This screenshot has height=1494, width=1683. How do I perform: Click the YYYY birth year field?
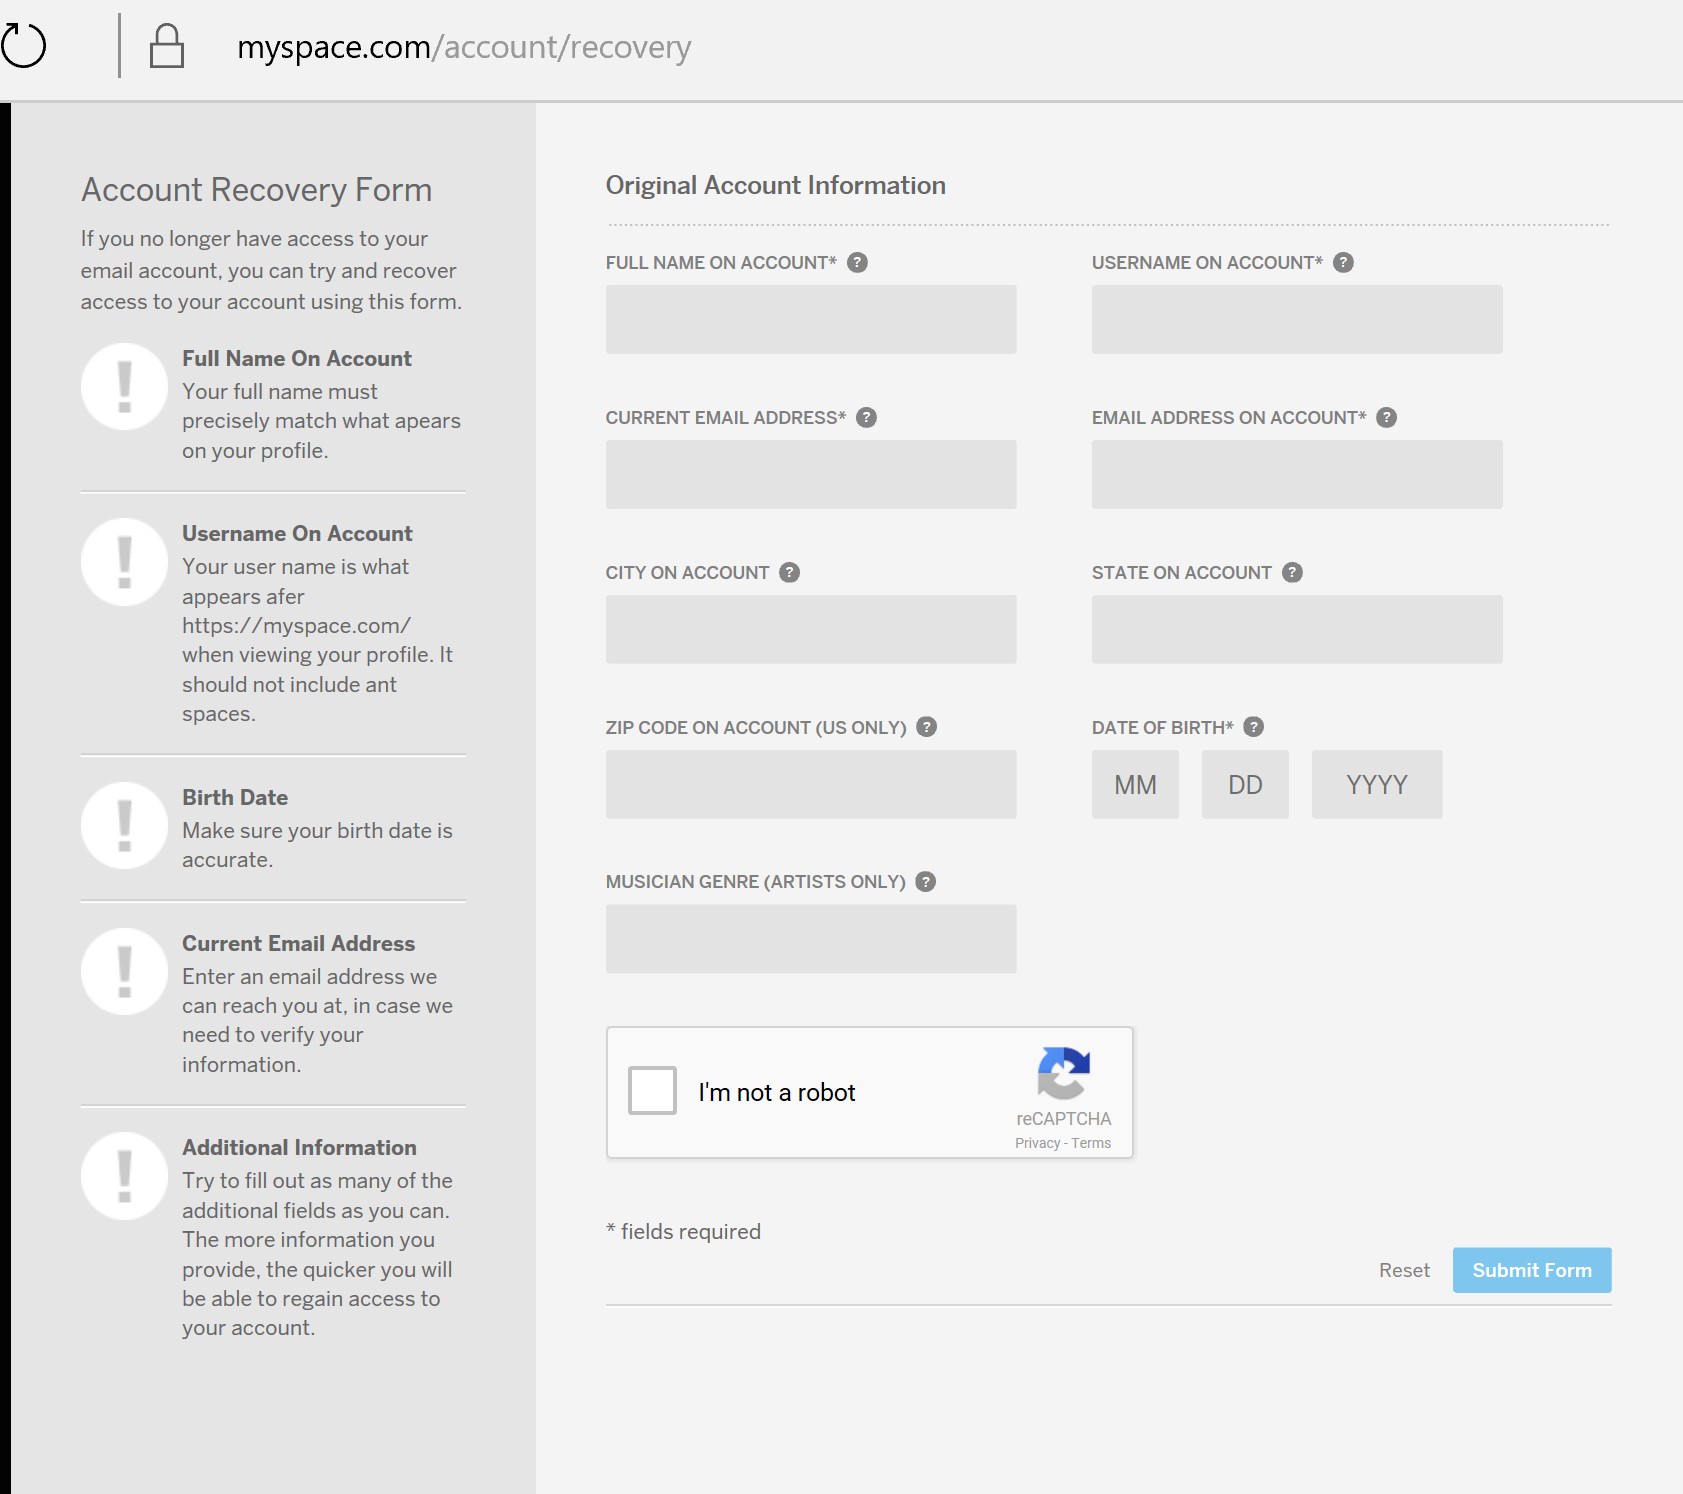click(x=1376, y=784)
